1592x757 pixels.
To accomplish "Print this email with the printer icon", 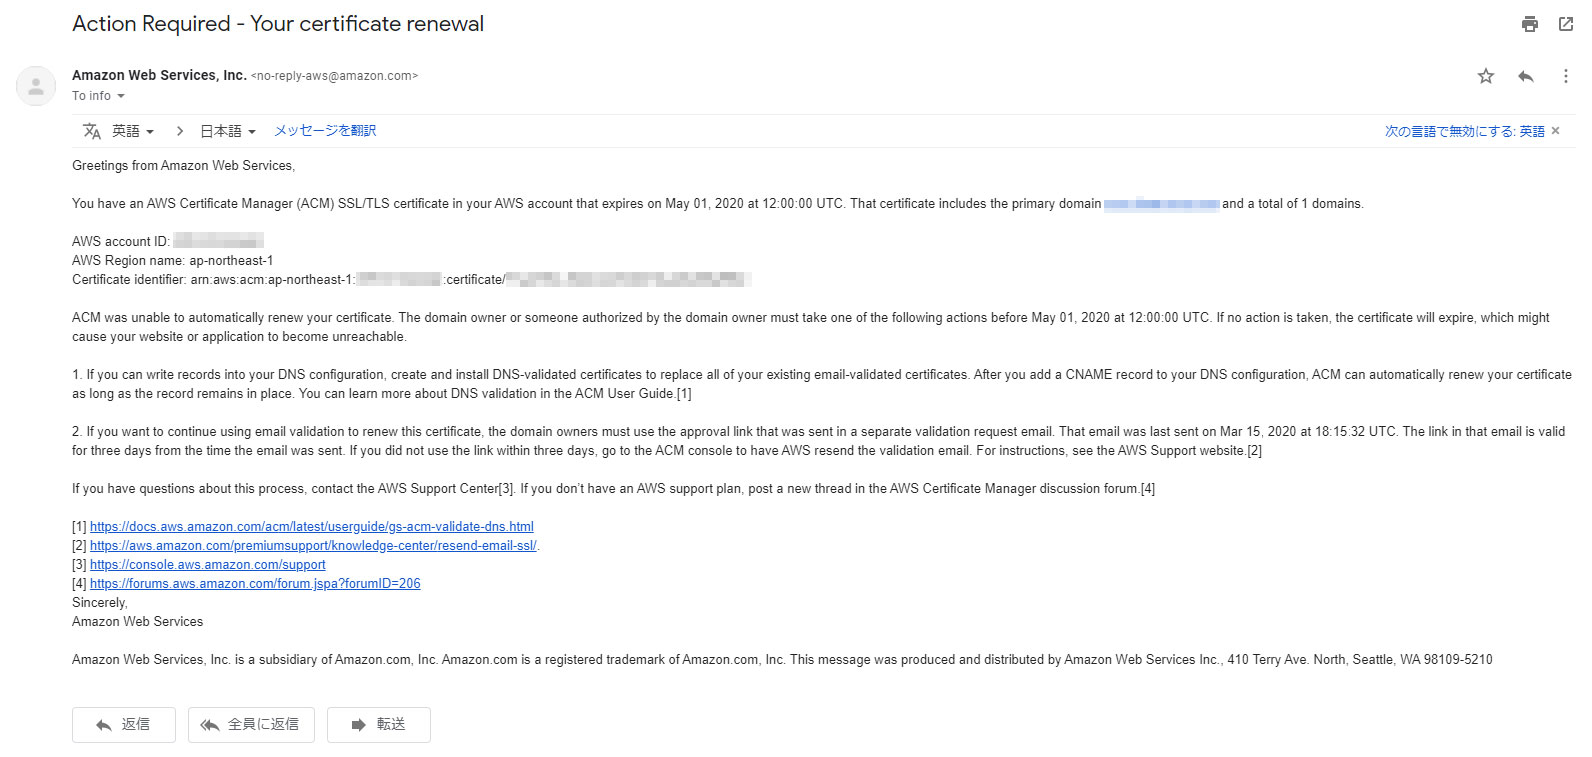I will click(x=1529, y=24).
